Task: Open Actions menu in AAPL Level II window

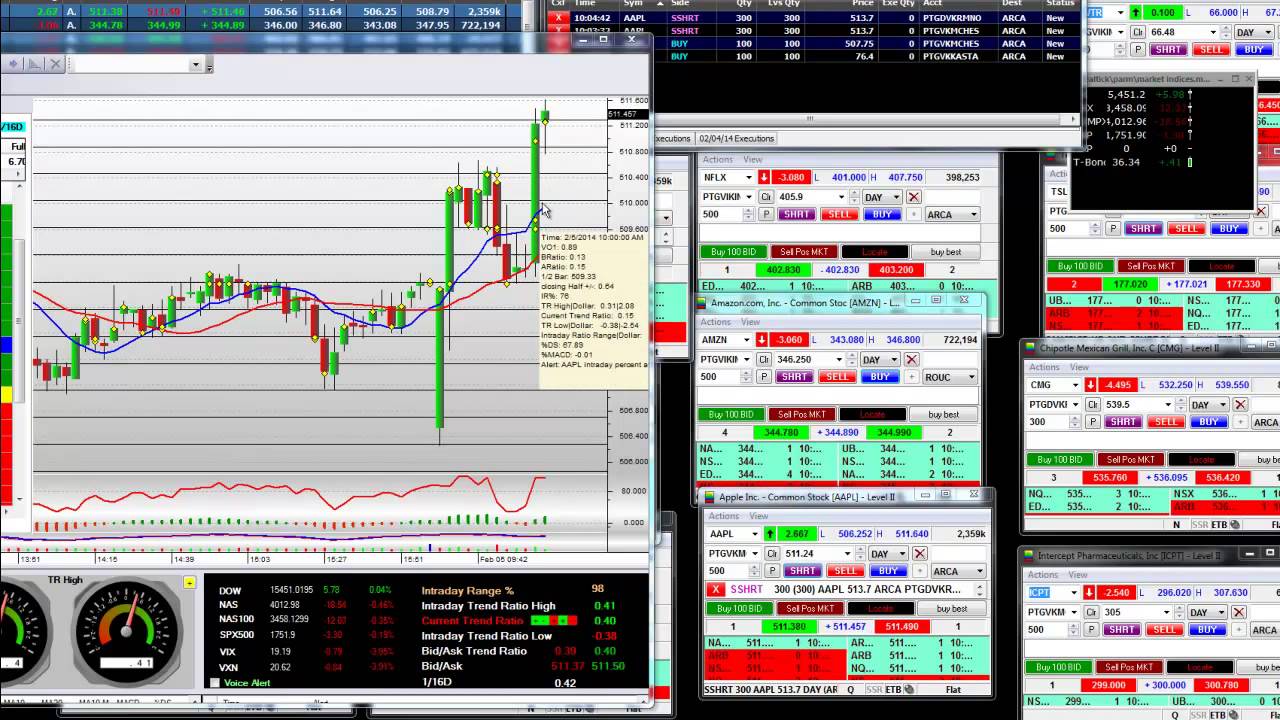Action: [724, 516]
